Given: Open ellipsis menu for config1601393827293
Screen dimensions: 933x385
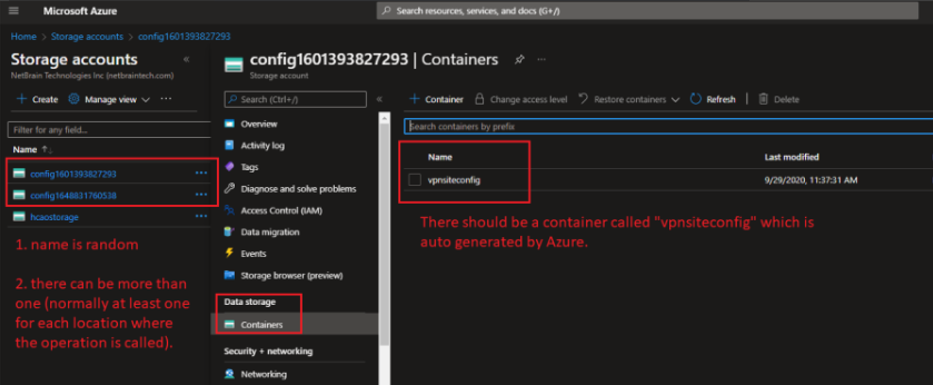Looking at the screenshot, I should point(201,173).
